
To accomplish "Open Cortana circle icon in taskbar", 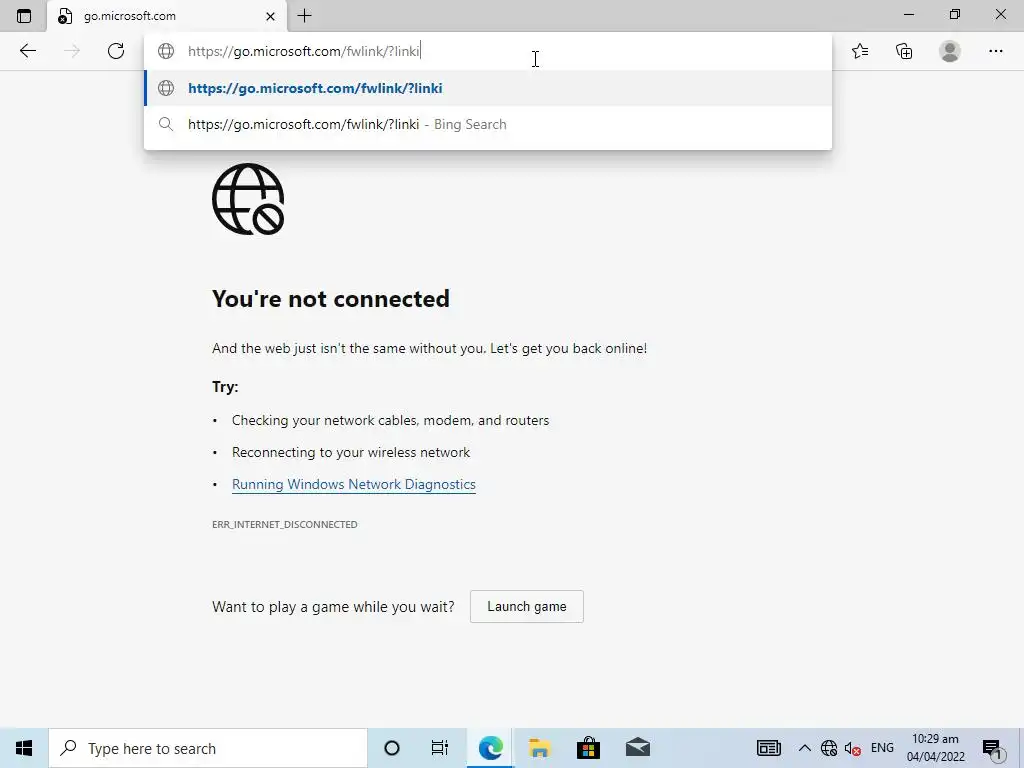I will pyautogui.click(x=392, y=748).
